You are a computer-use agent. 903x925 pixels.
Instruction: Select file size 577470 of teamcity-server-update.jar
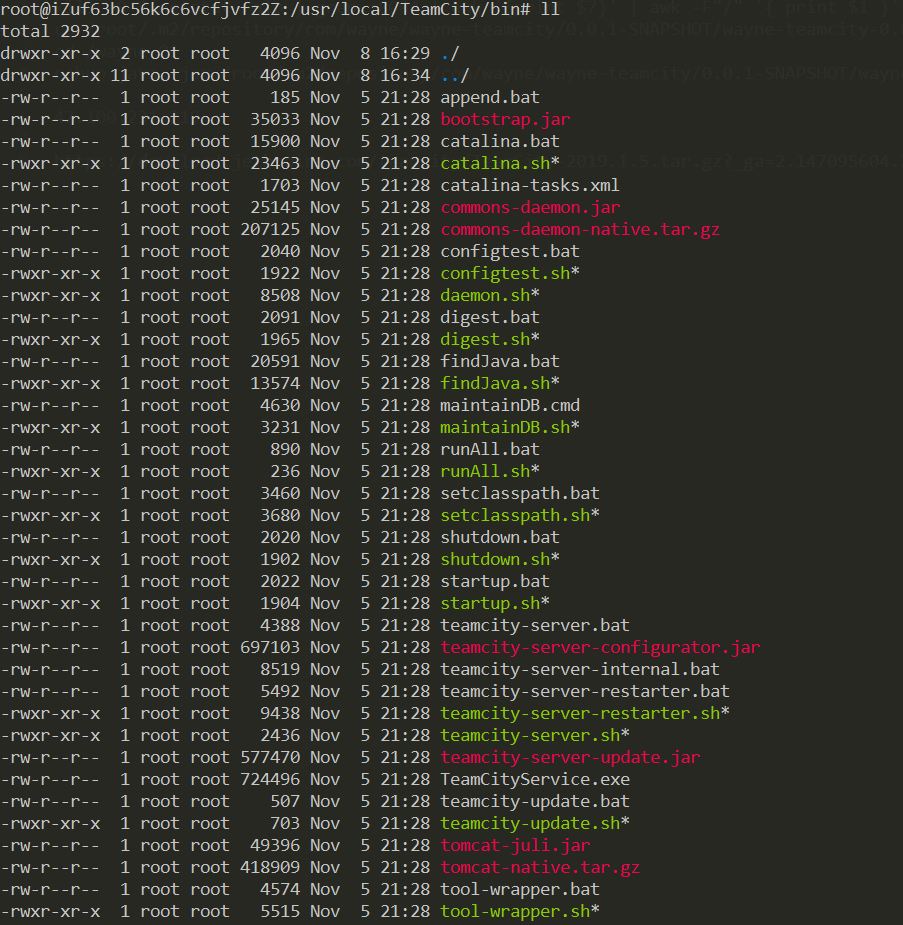tap(270, 758)
